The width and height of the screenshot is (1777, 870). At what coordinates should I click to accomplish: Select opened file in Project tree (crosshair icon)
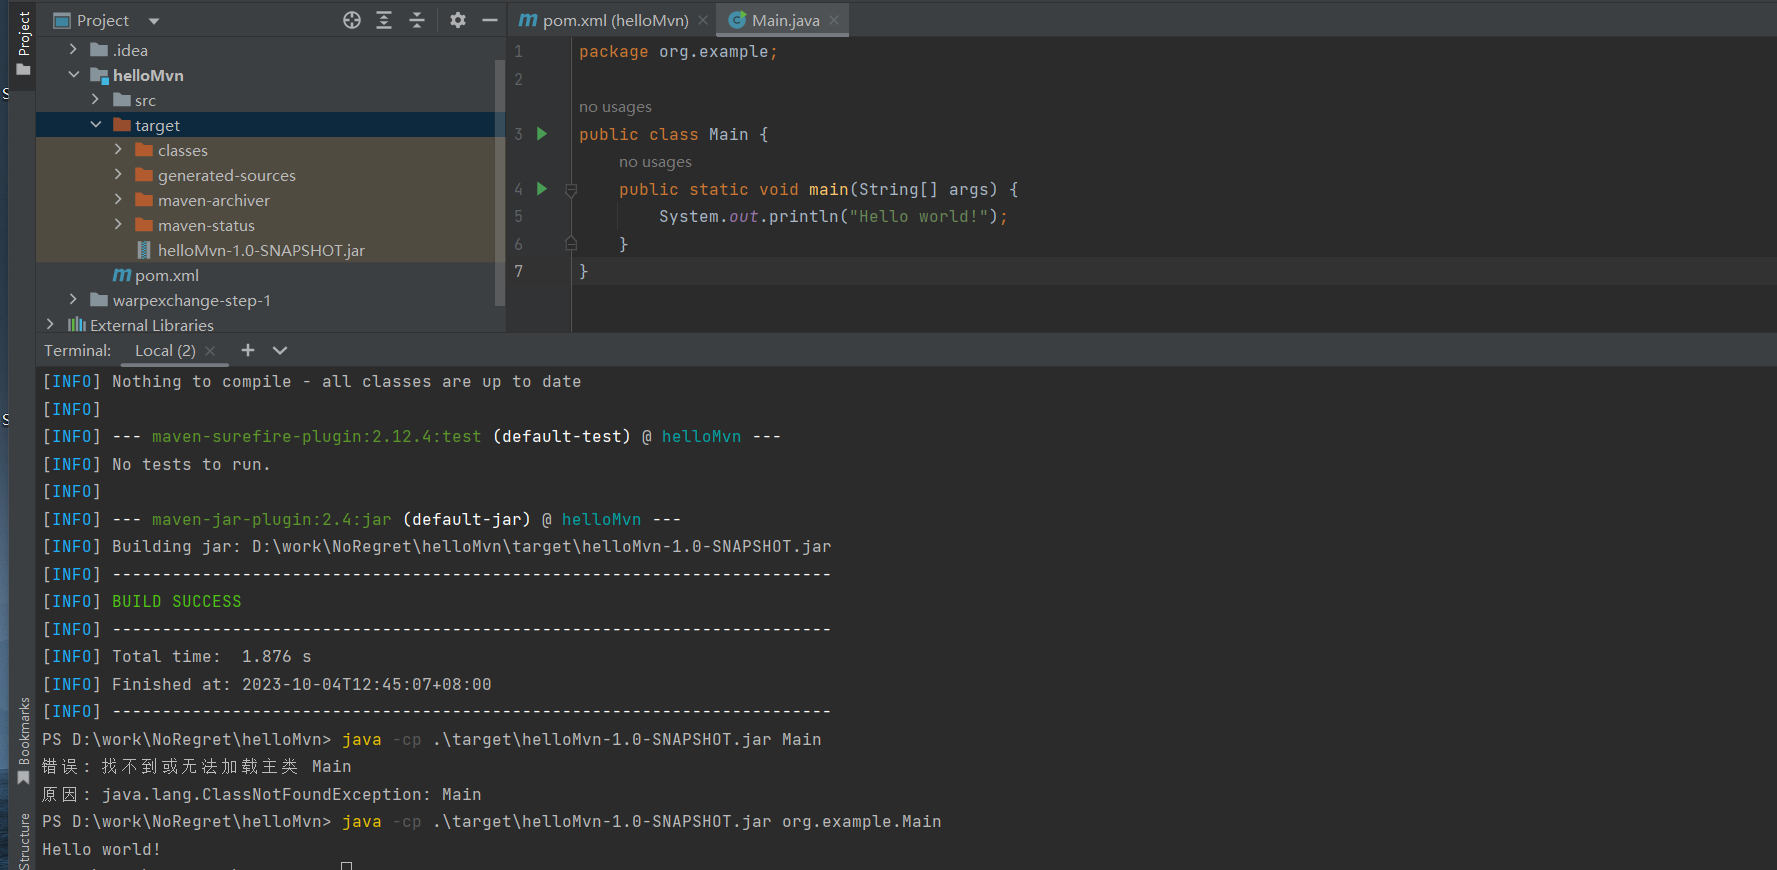(352, 20)
